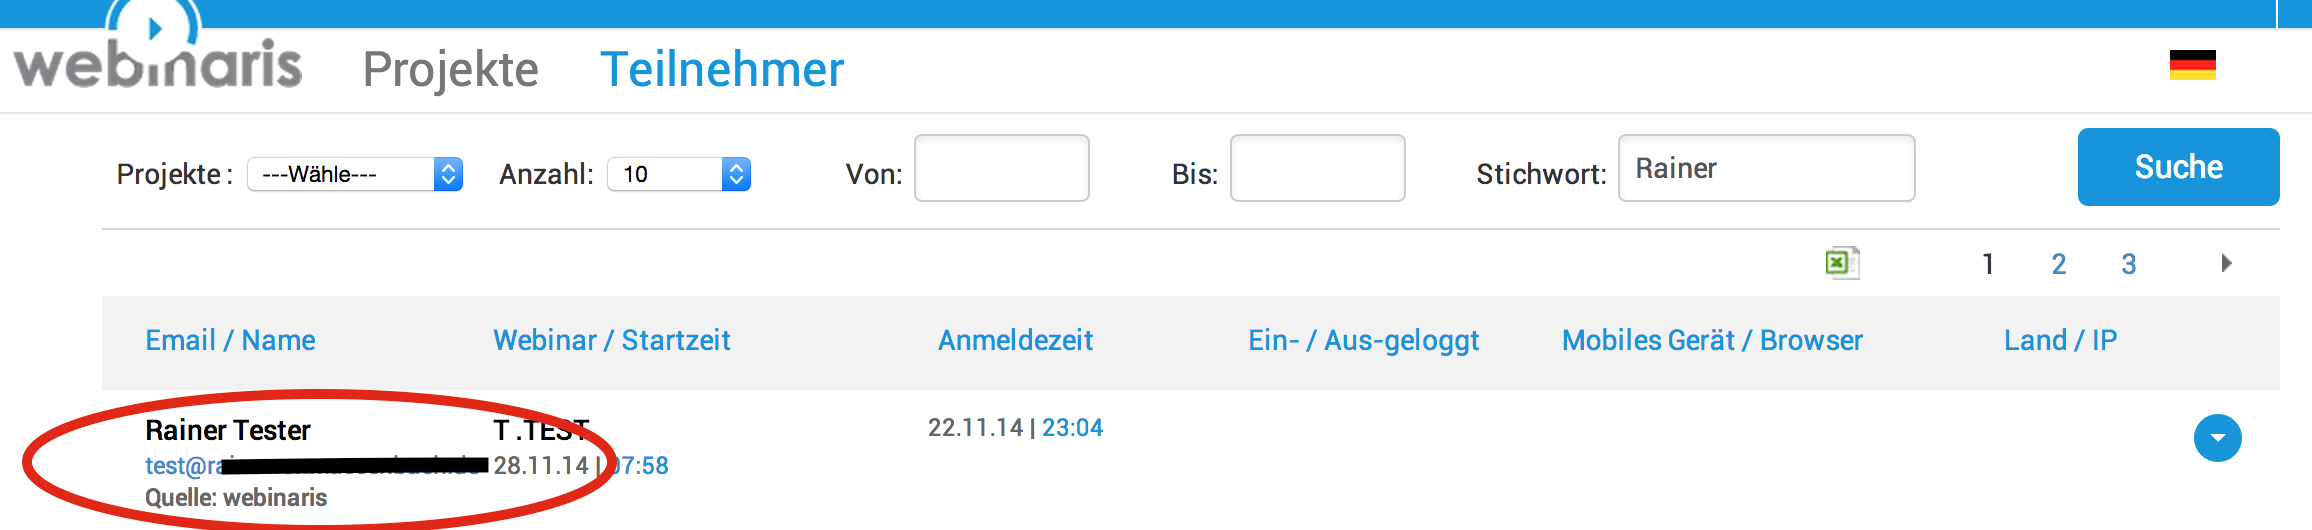The height and width of the screenshot is (530, 2312).
Task: Export participants via the Excel icon
Action: tap(1842, 263)
